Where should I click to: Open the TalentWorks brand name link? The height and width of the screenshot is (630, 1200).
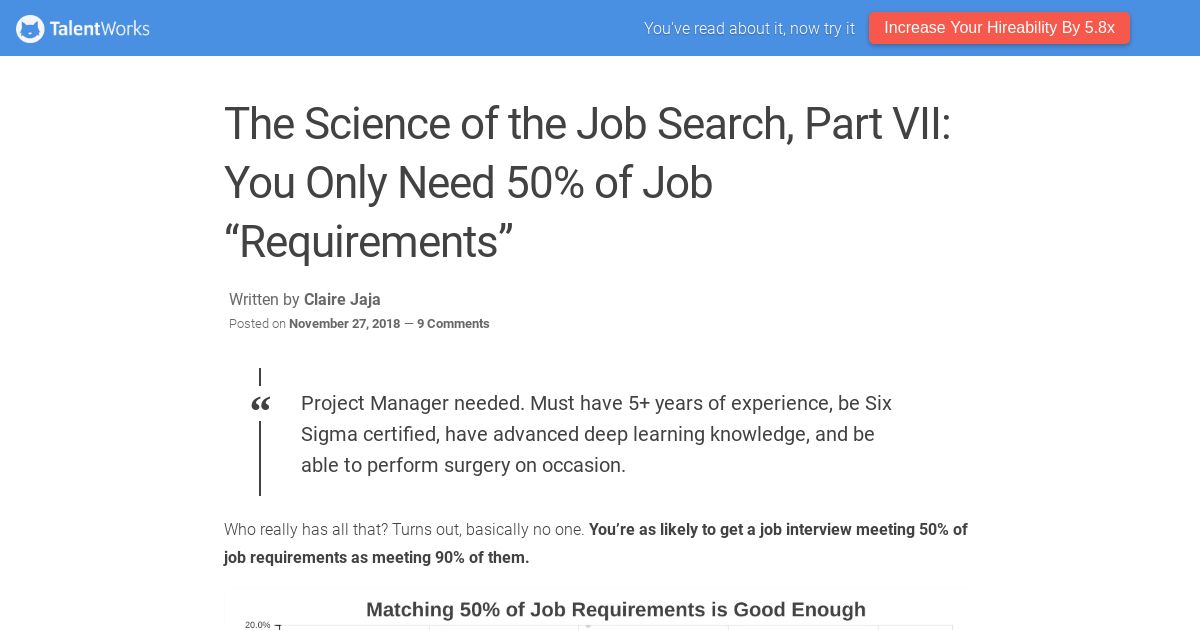[99, 28]
